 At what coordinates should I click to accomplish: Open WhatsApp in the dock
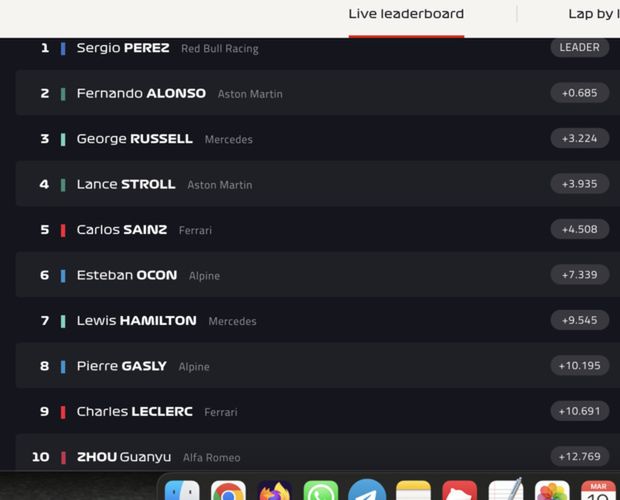click(x=321, y=491)
